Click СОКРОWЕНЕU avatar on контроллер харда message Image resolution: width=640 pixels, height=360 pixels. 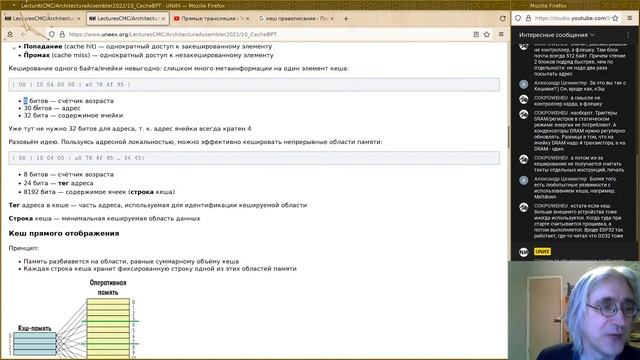pos(524,99)
